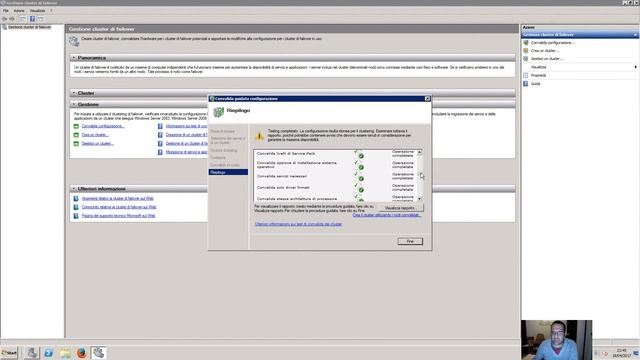Viewport: 640px width, 360px height.
Task: Select Riepilogo step in wizard sidebar
Action: coord(228,172)
